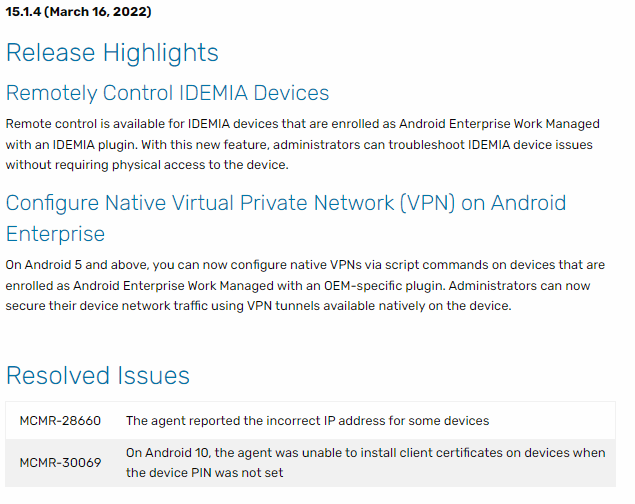Select issue ID MCMR-28660
The image size is (635, 504).
(60, 421)
